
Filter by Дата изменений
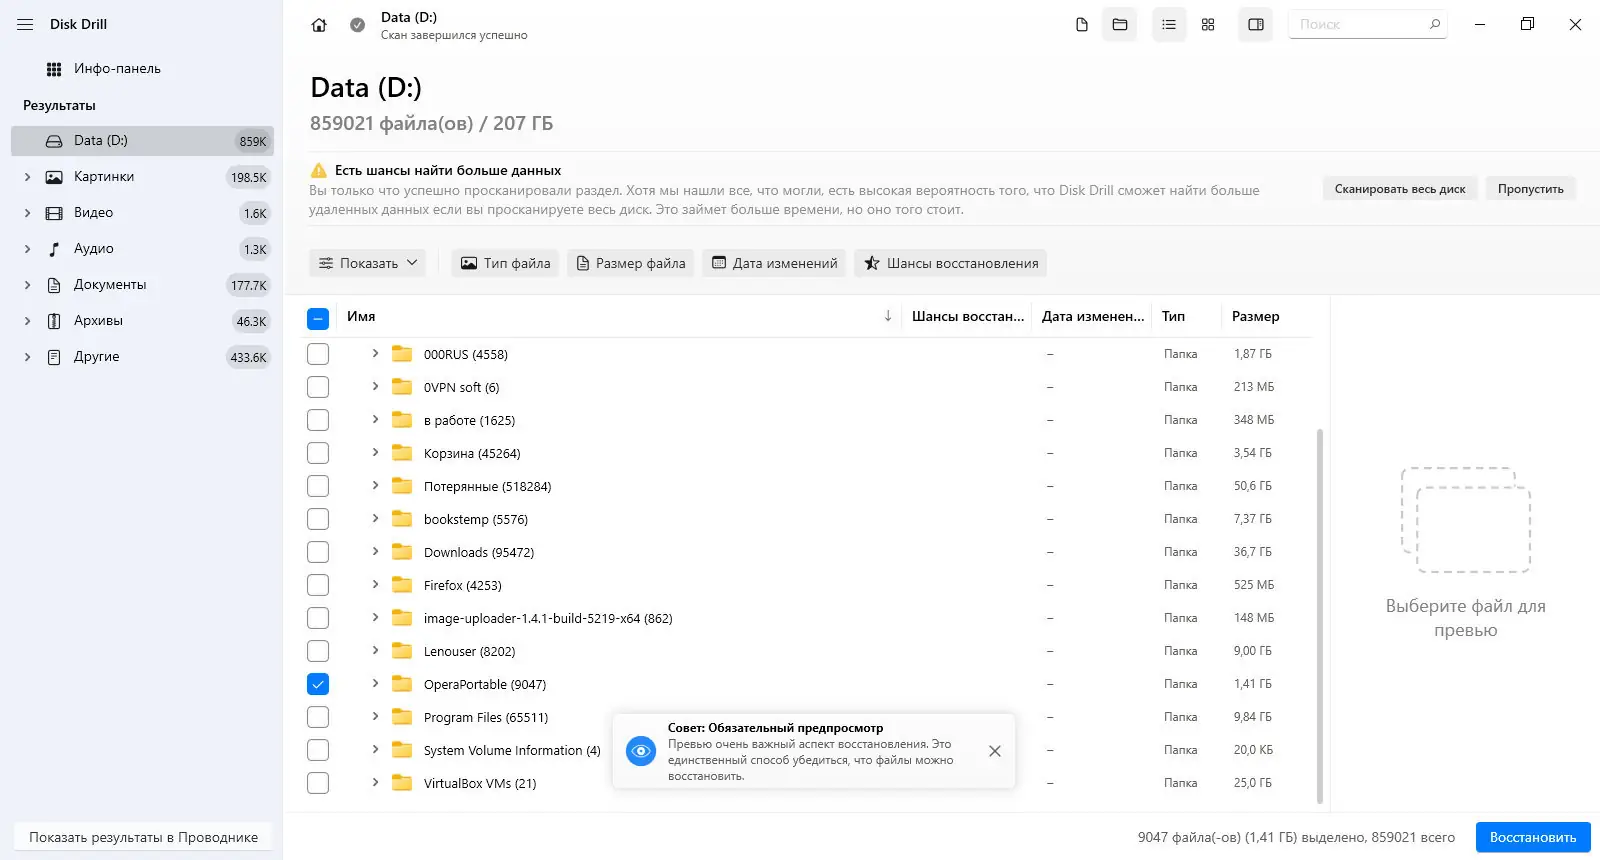point(774,263)
